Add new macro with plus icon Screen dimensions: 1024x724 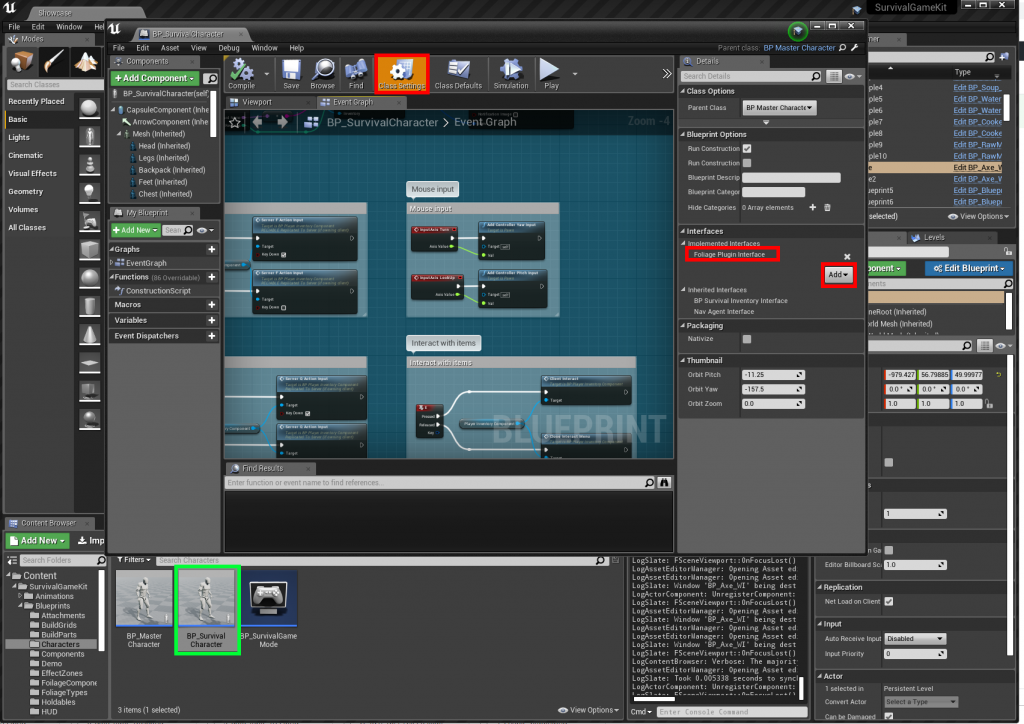pyautogui.click(x=212, y=305)
